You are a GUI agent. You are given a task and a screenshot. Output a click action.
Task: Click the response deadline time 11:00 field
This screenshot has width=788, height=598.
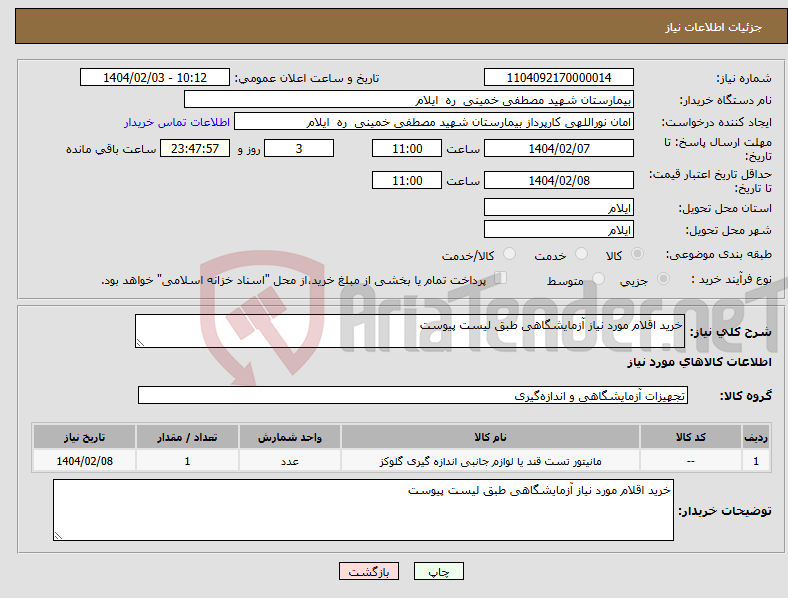(x=407, y=148)
